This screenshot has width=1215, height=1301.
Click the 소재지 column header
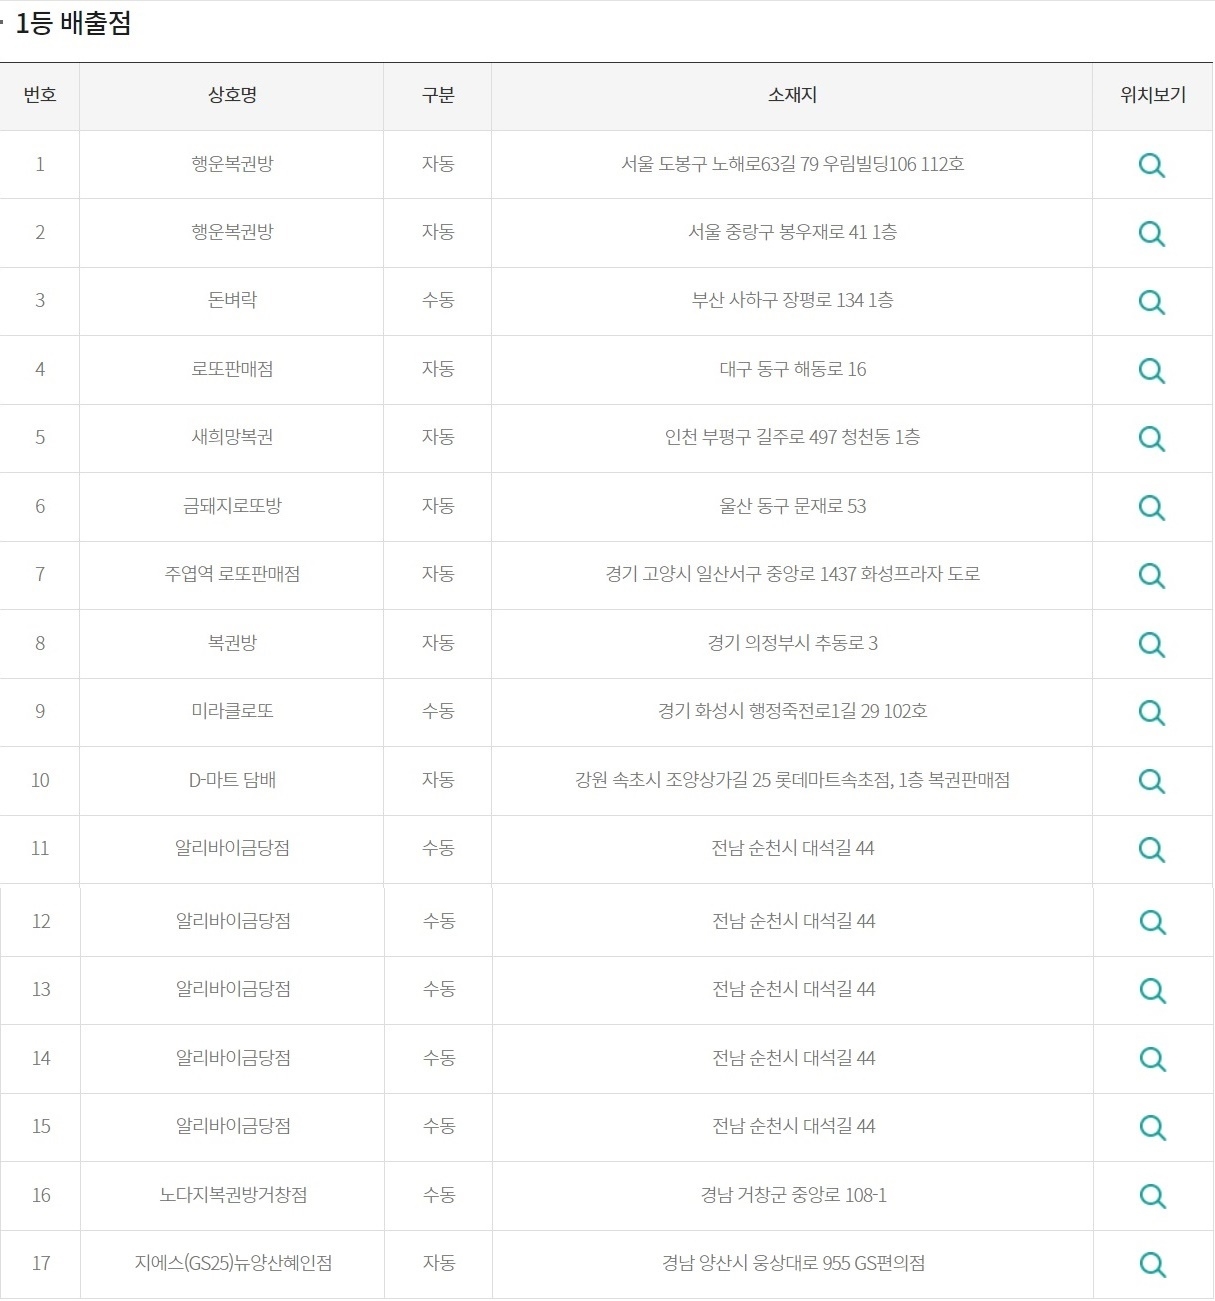(x=792, y=95)
